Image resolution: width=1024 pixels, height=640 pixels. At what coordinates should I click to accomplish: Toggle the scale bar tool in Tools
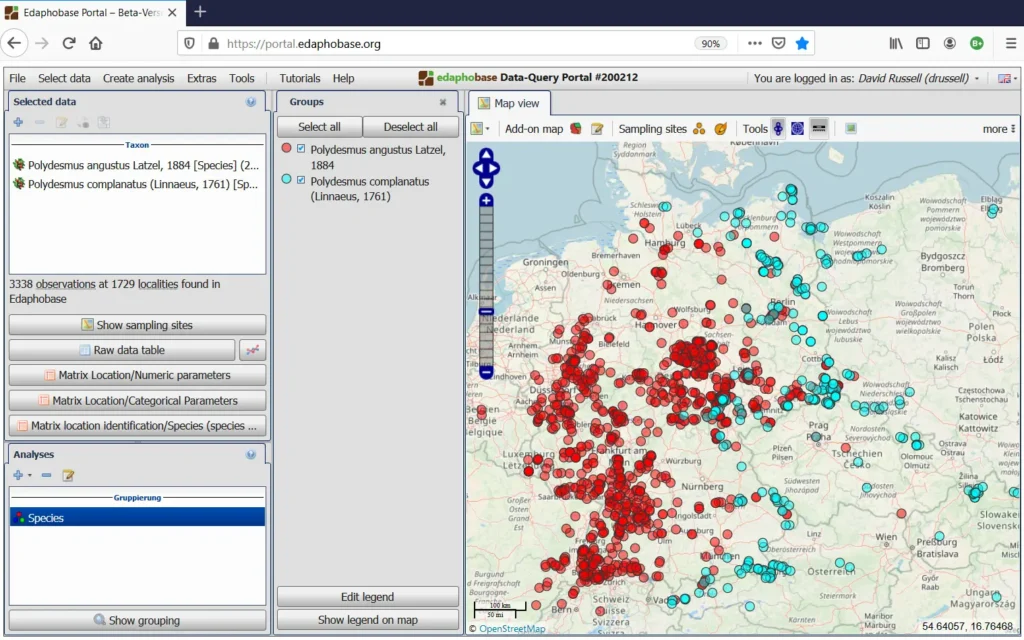tap(818, 129)
